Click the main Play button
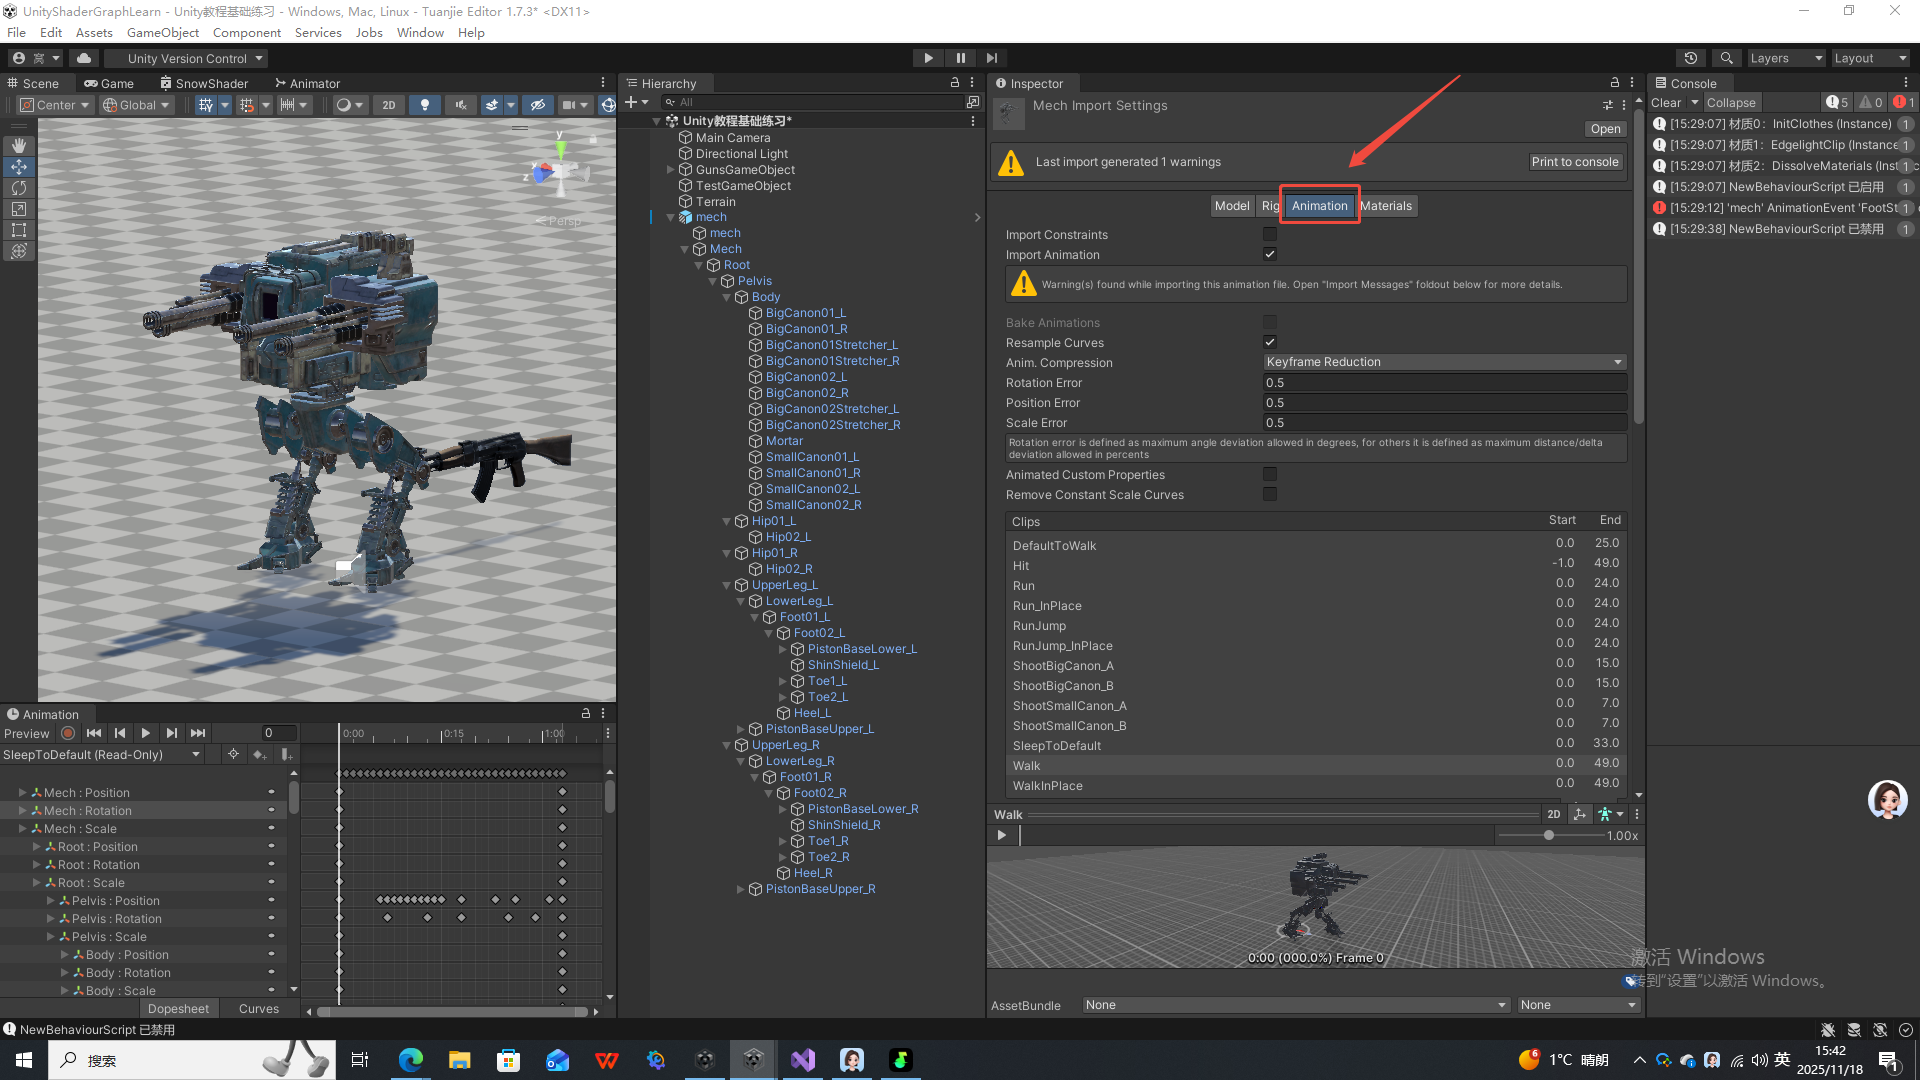The width and height of the screenshot is (1920, 1080). click(x=928, y=58)
